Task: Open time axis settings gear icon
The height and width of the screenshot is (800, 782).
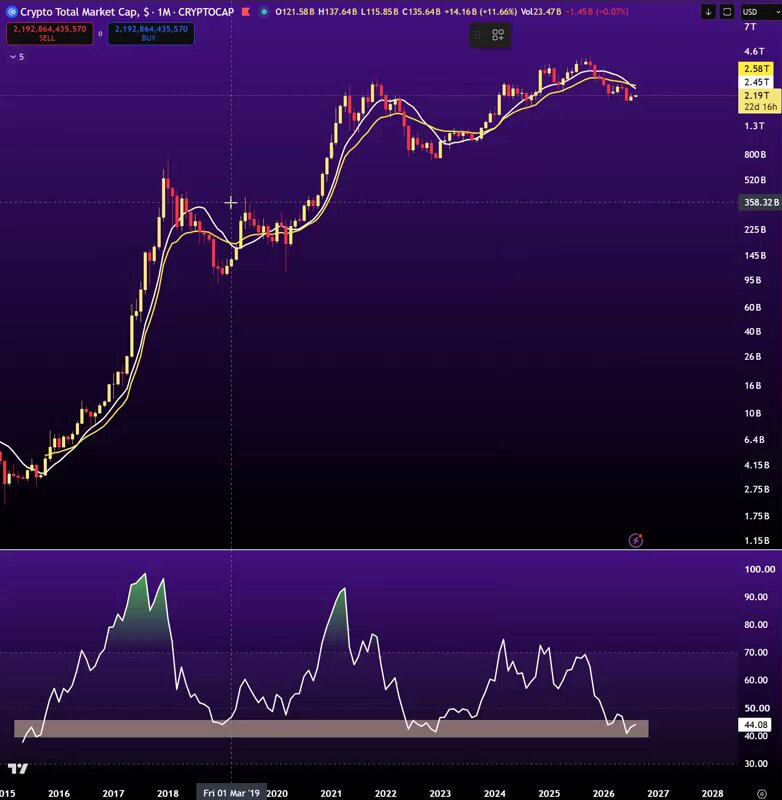Action: pyautogui.click(x=762, y=793)
